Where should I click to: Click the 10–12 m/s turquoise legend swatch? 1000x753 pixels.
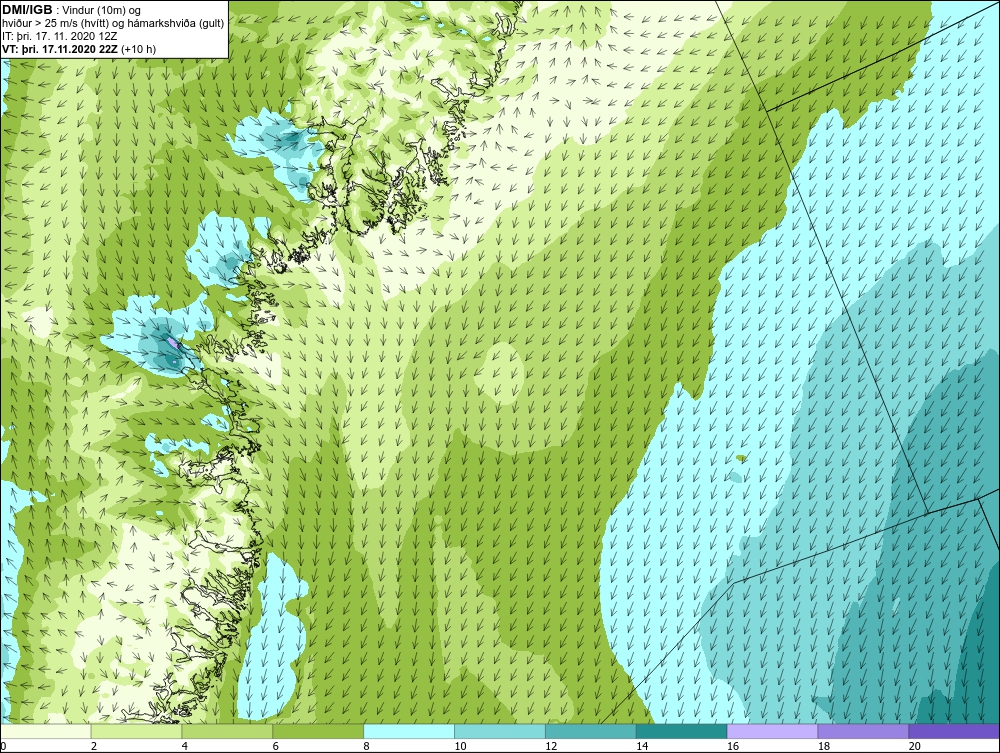500,731
